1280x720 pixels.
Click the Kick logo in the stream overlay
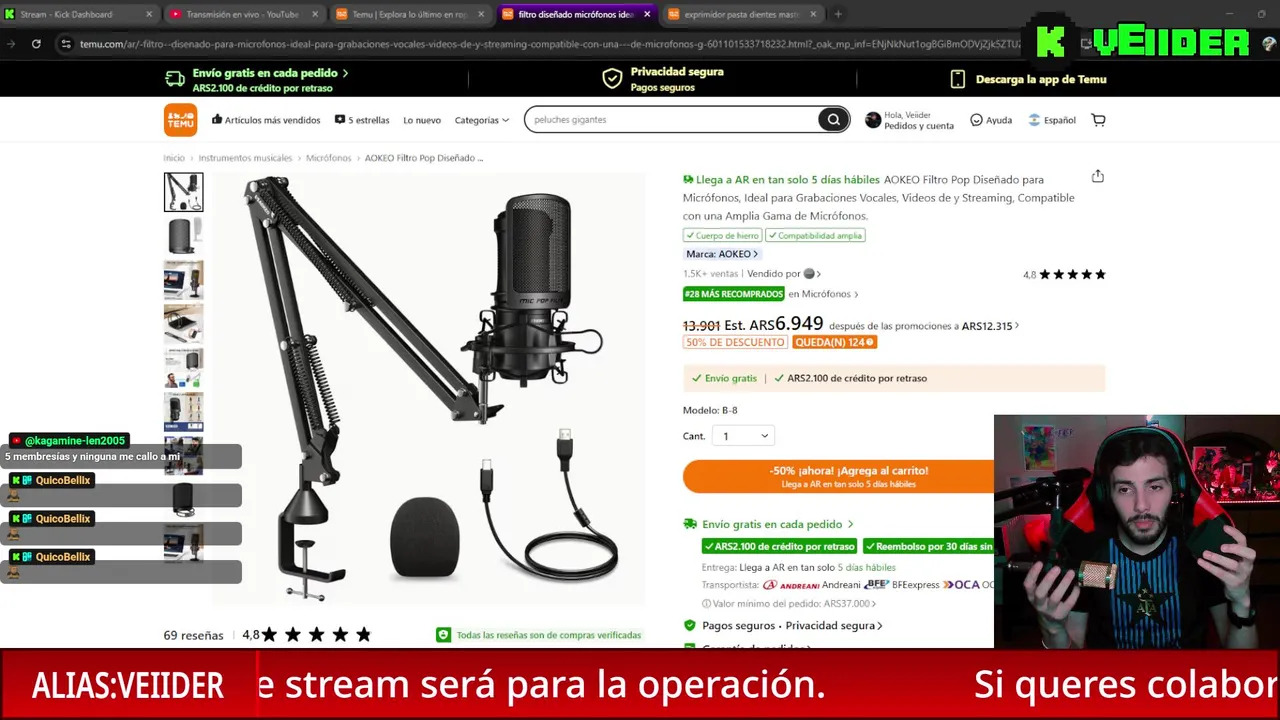point(1050,41)
